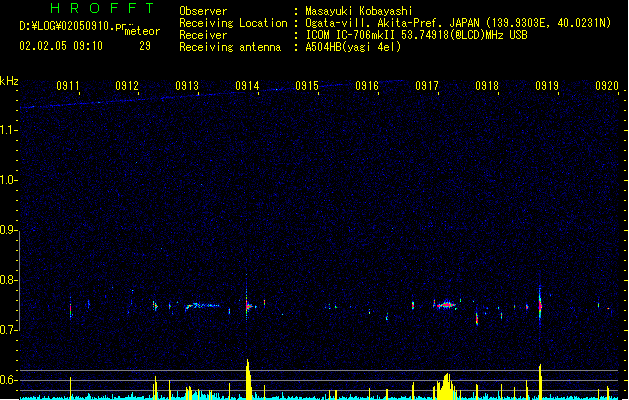
Task: Click the 'Receiving antenna' label
Action: coord(230,47)
